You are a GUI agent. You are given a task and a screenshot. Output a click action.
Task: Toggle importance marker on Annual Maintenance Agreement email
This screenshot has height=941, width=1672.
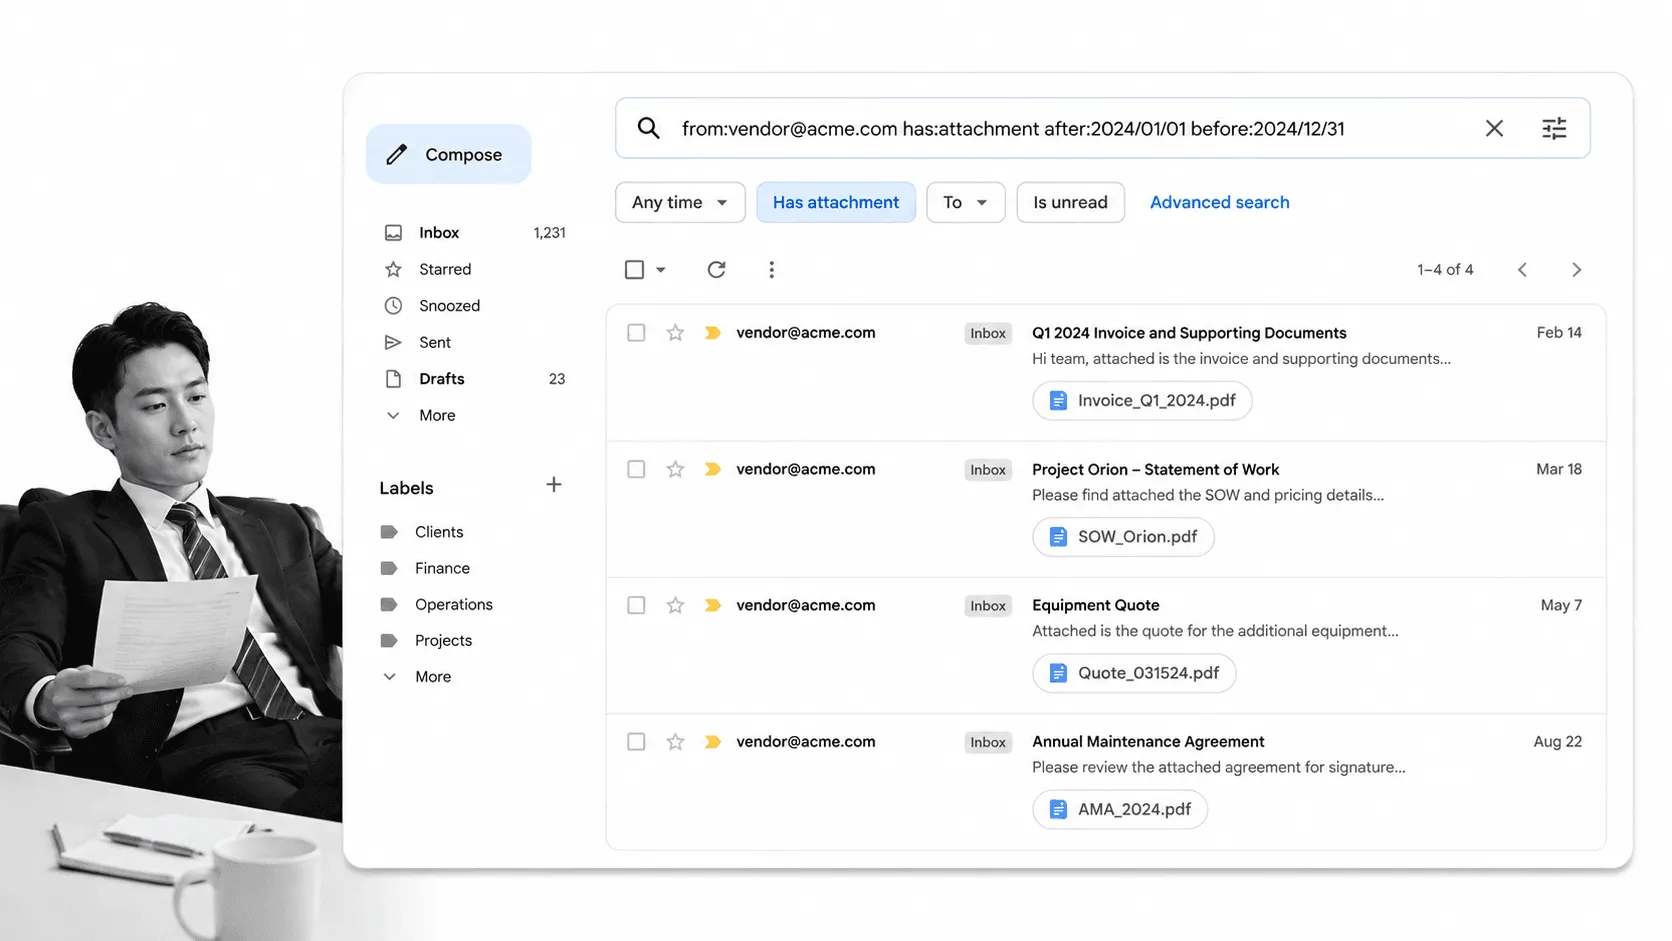click(713, 741)
